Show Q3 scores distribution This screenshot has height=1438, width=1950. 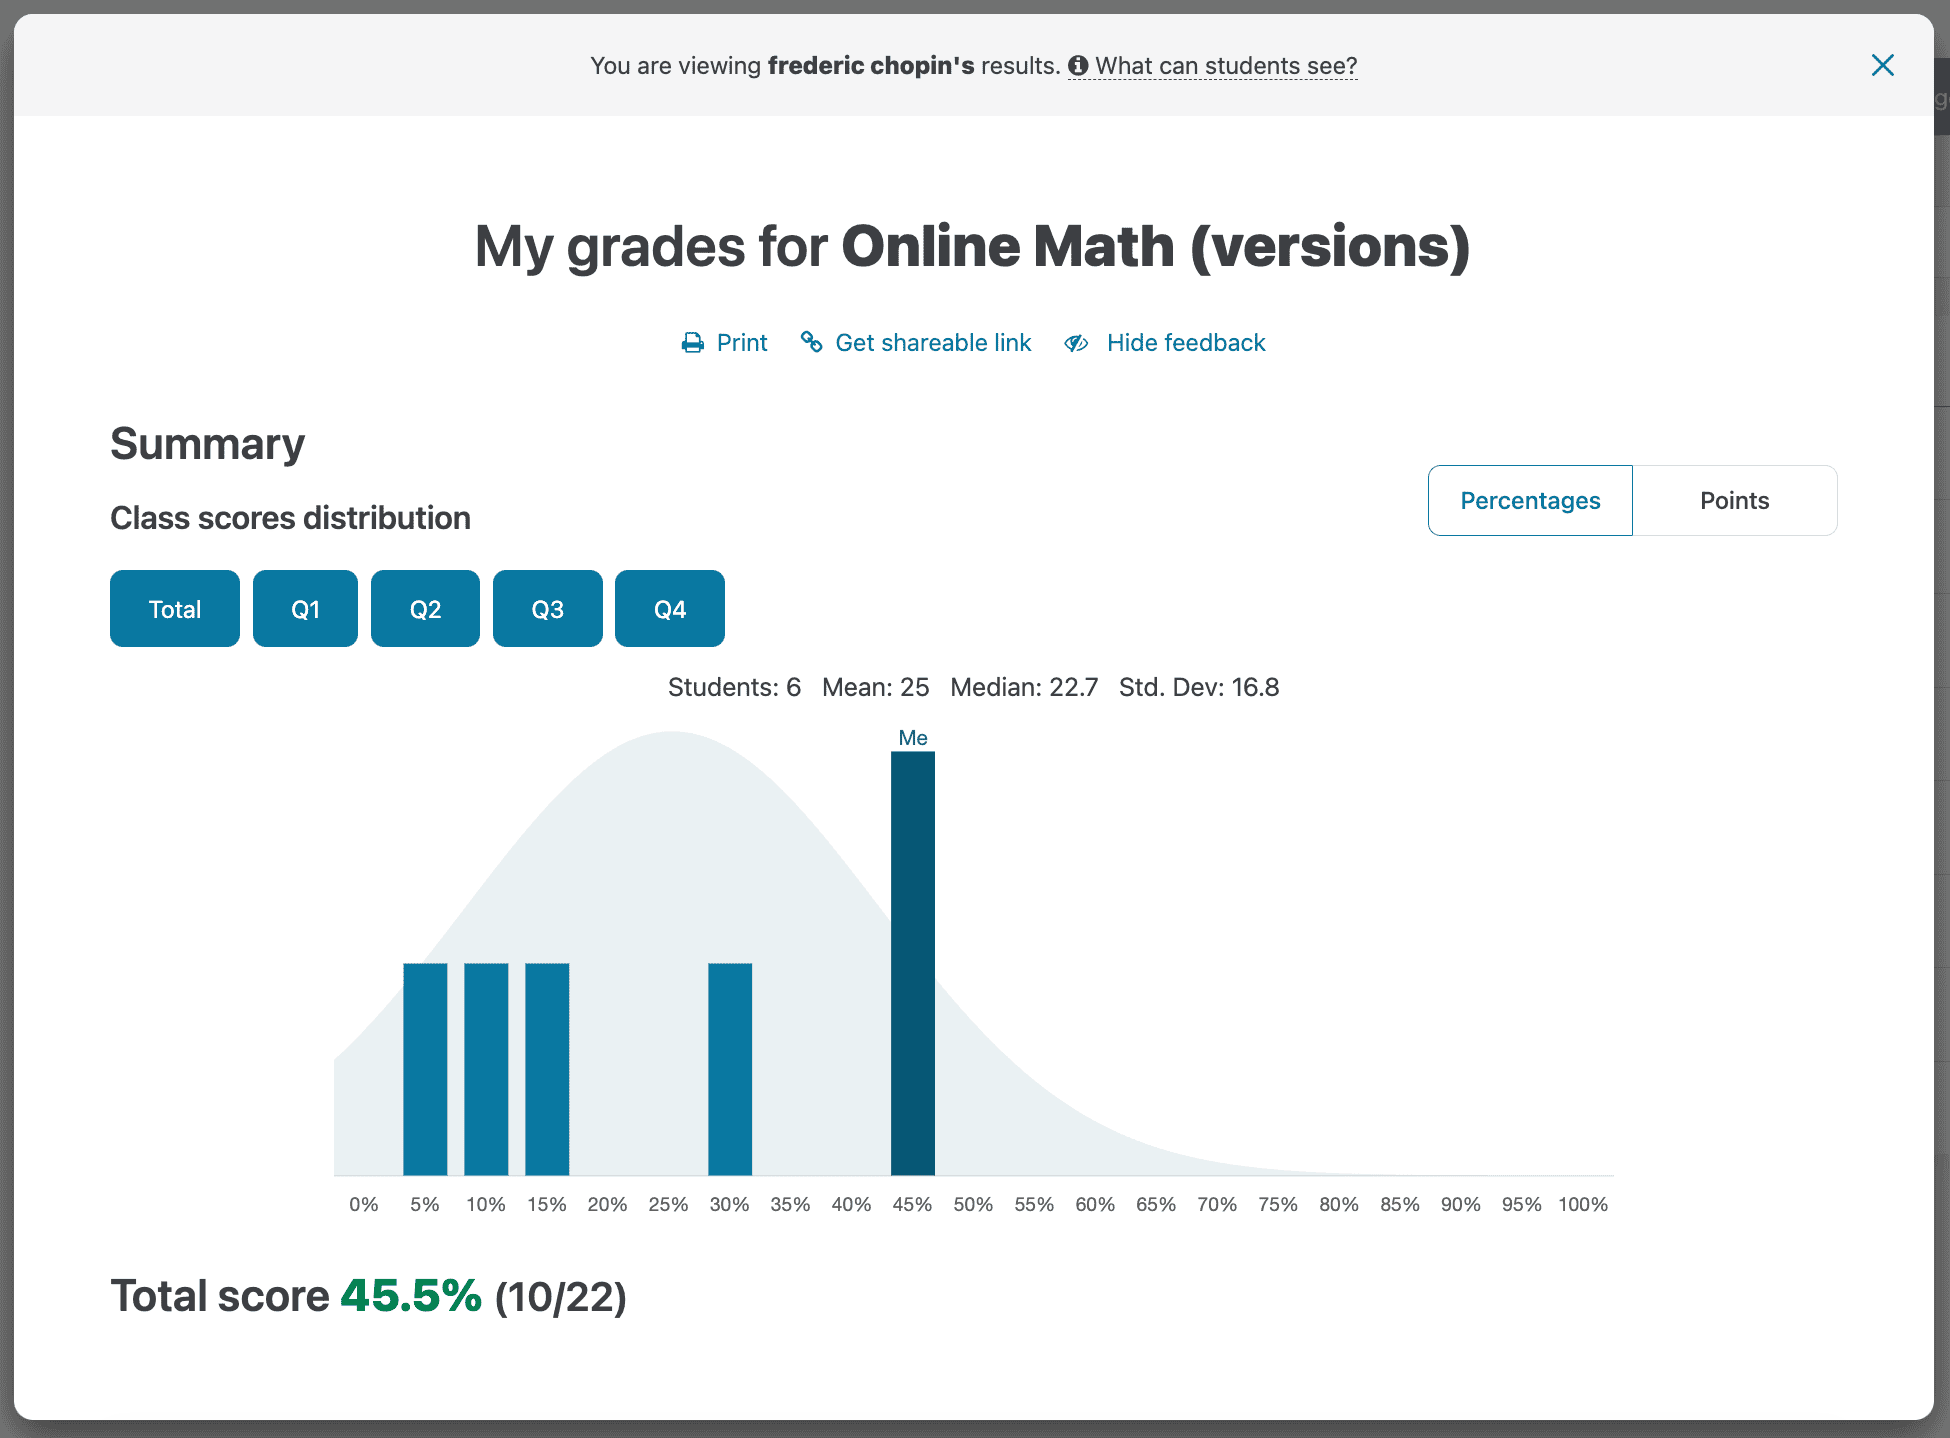pyautogui.click(x=547, y=609)
